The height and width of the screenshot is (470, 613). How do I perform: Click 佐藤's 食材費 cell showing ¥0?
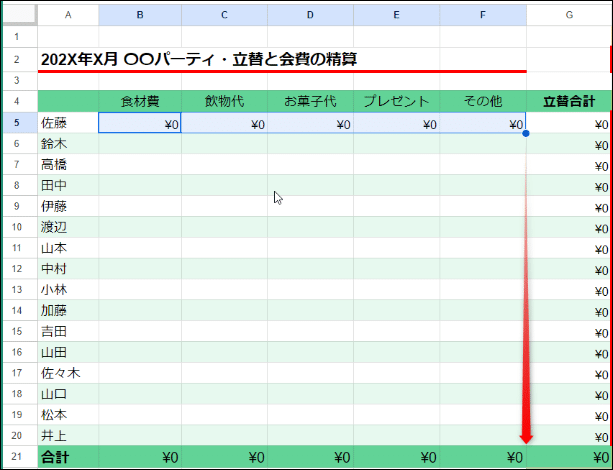140,122
